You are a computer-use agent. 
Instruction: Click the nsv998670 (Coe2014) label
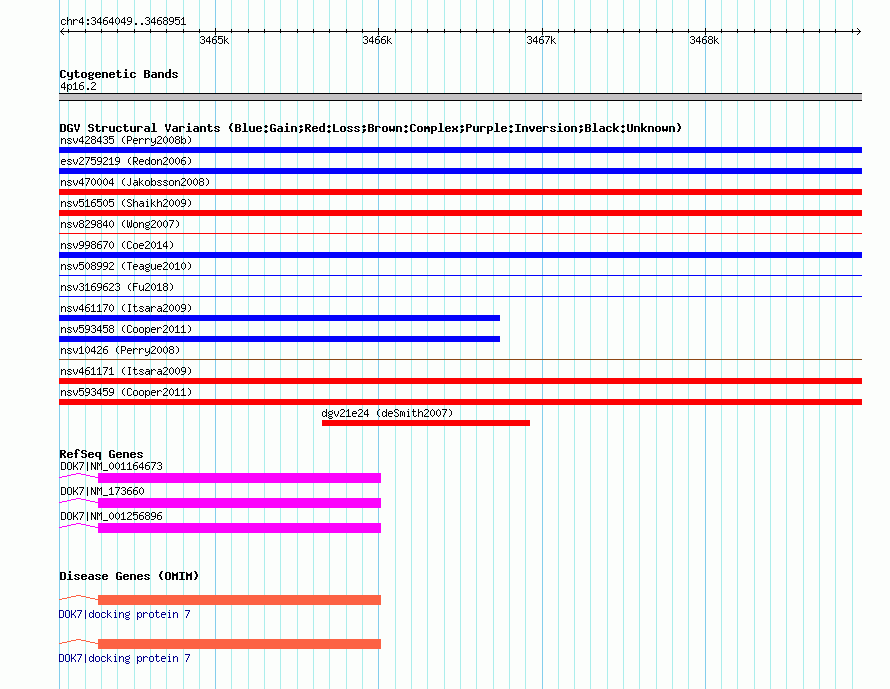(117, 245)
